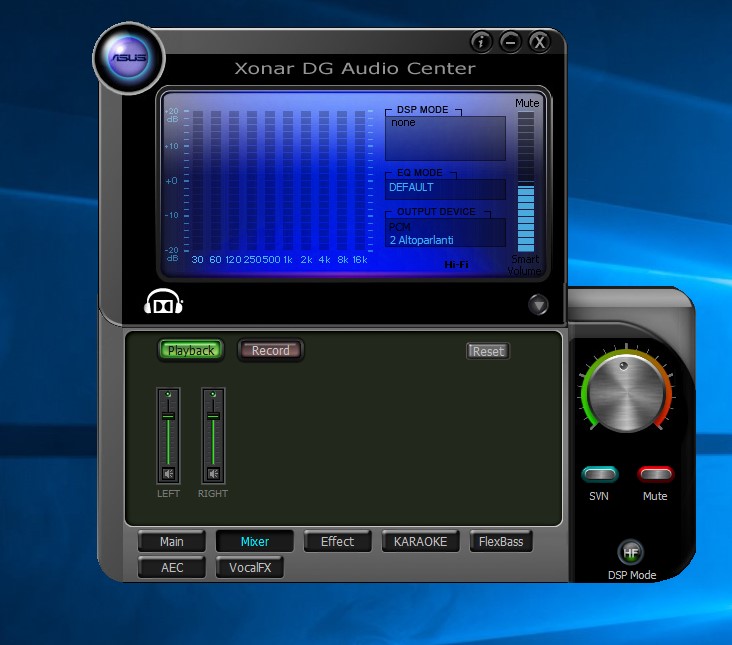Click the master volume knob
Screen dimensions: 732x645
pos(626,394)
